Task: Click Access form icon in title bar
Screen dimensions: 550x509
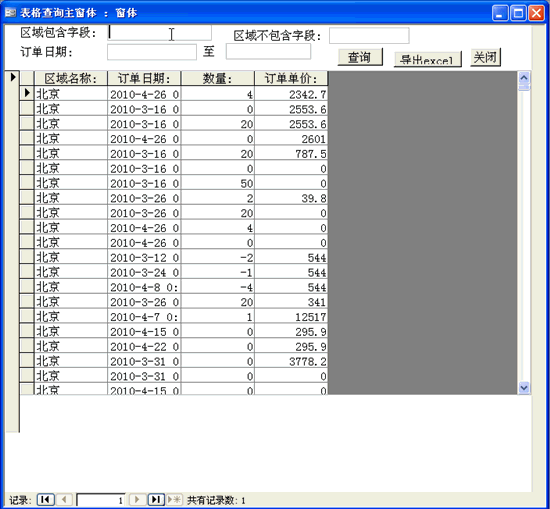Action: click(10, 13)
